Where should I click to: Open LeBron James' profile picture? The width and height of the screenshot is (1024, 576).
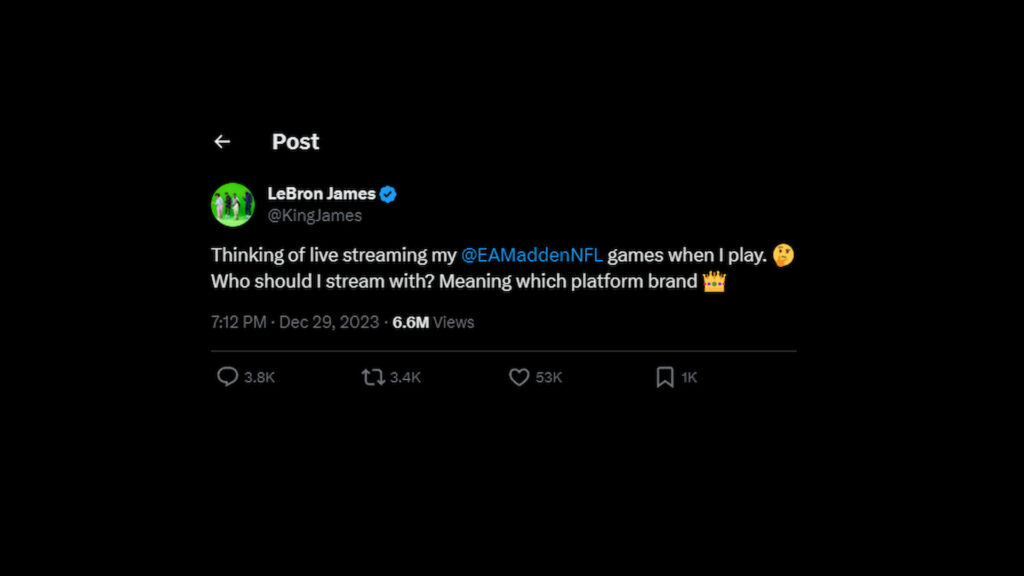(232, 204)
